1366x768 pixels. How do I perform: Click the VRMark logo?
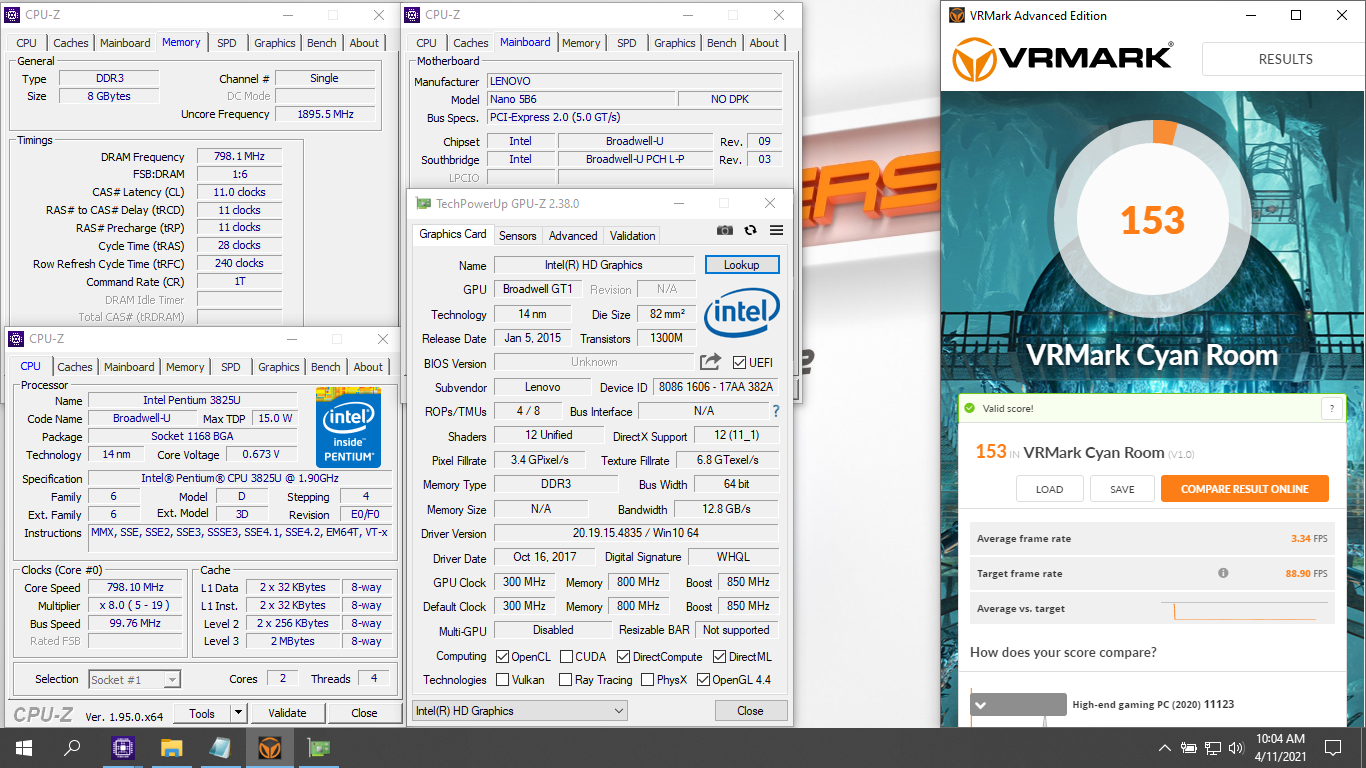(x=1062, y=59)
